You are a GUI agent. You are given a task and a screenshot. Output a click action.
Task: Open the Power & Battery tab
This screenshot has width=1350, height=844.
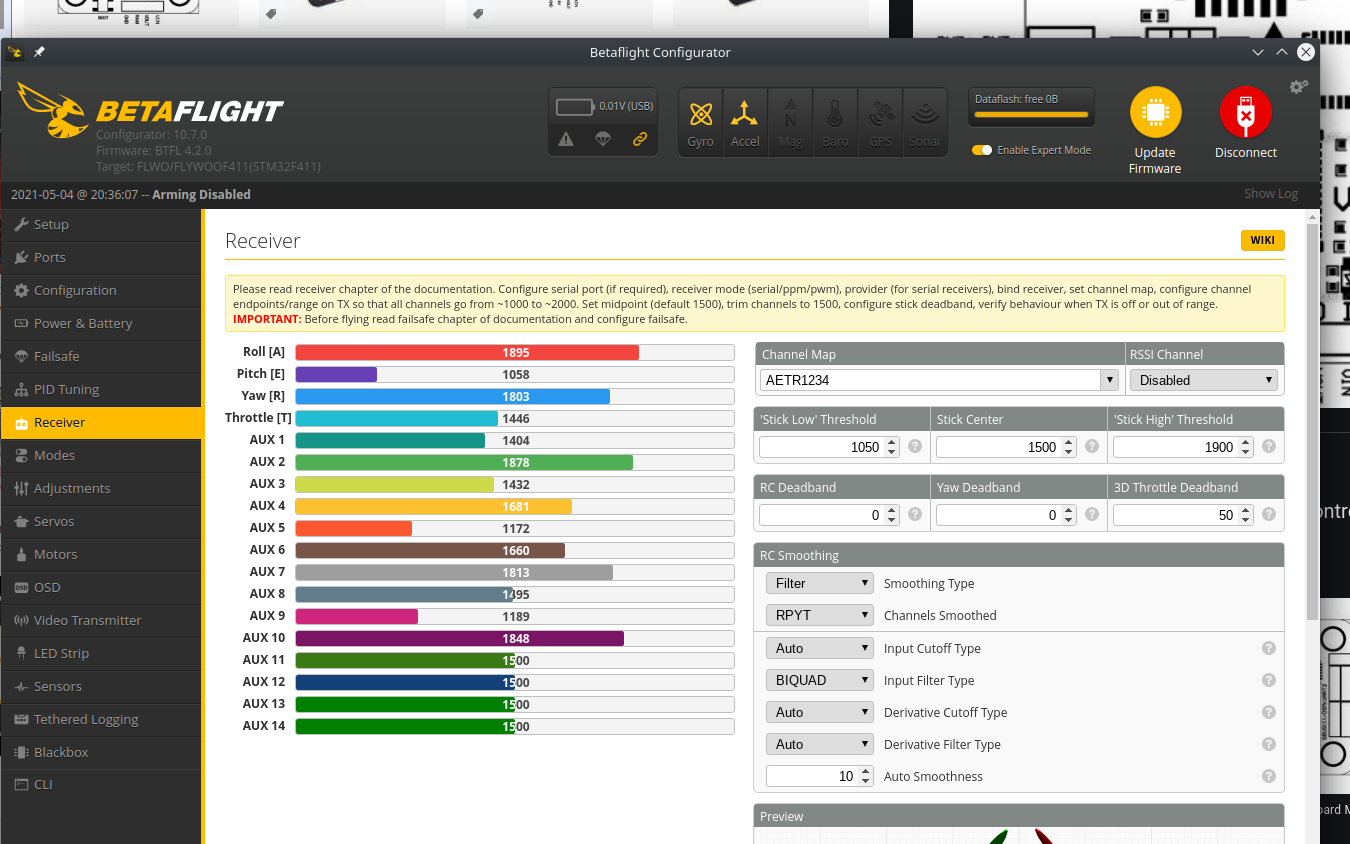pos(101,324)
